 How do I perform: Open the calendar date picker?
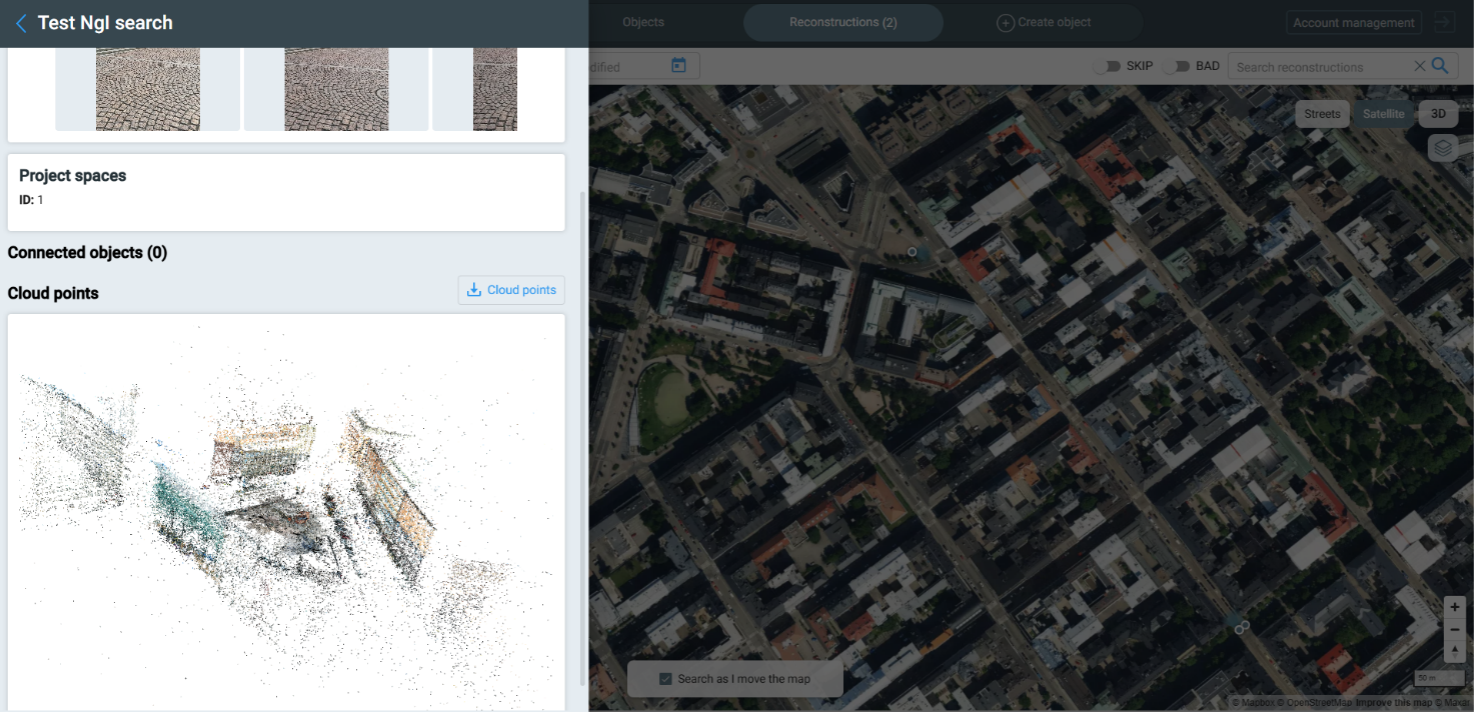click(x=679, y=66)
